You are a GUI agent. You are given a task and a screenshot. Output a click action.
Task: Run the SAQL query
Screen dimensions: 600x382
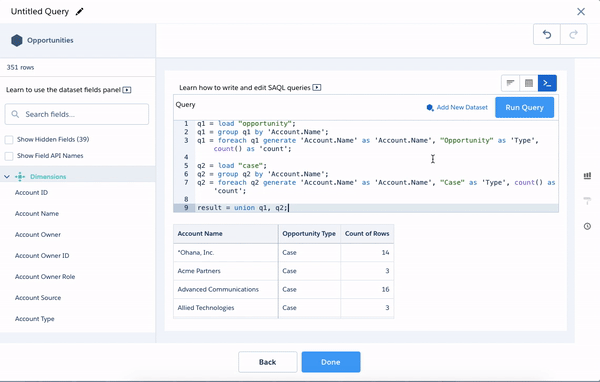coord(524,108)
